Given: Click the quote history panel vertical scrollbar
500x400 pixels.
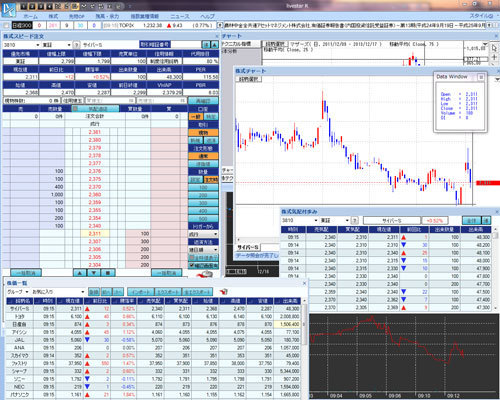Looking at the screenshot, I should [x=496, y=269].
